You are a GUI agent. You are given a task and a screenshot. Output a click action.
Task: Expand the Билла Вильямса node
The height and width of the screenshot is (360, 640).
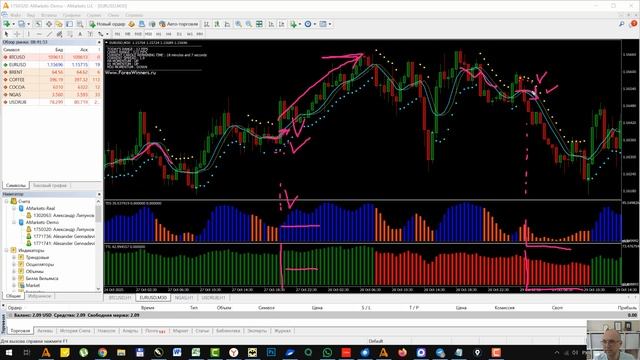pos(14,278)
